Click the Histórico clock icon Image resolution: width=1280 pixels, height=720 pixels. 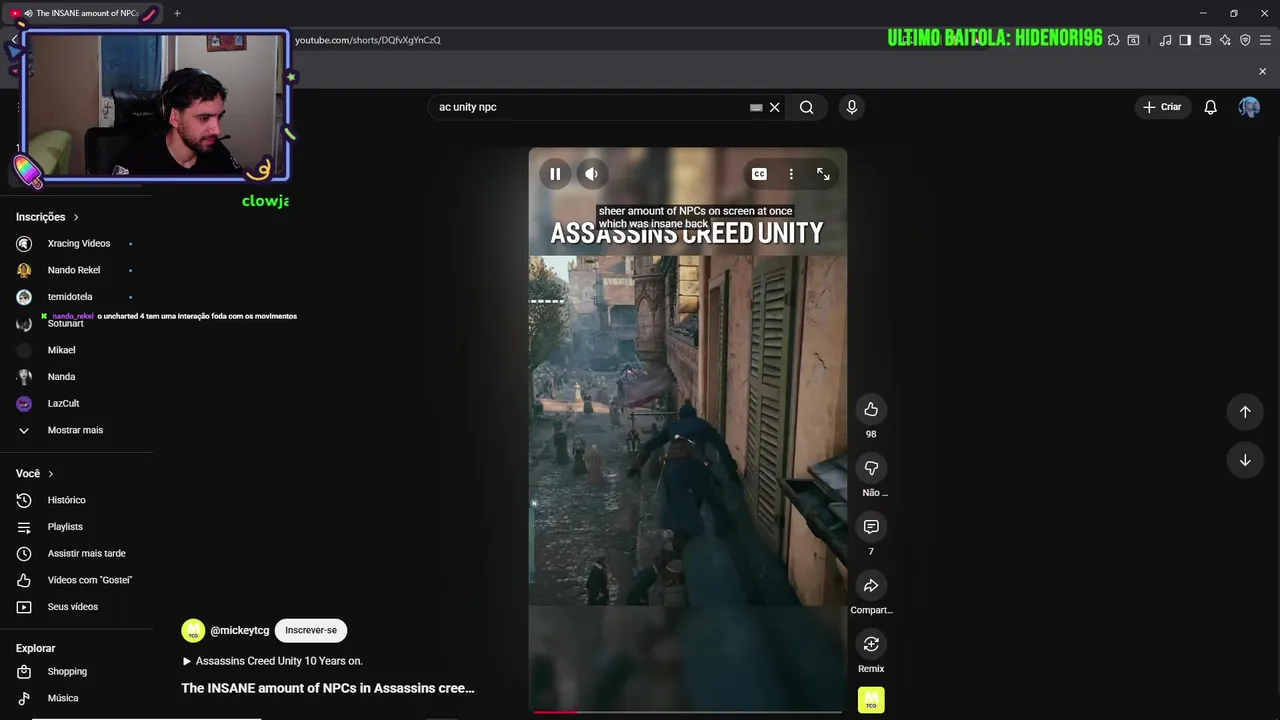pos(24,500)
